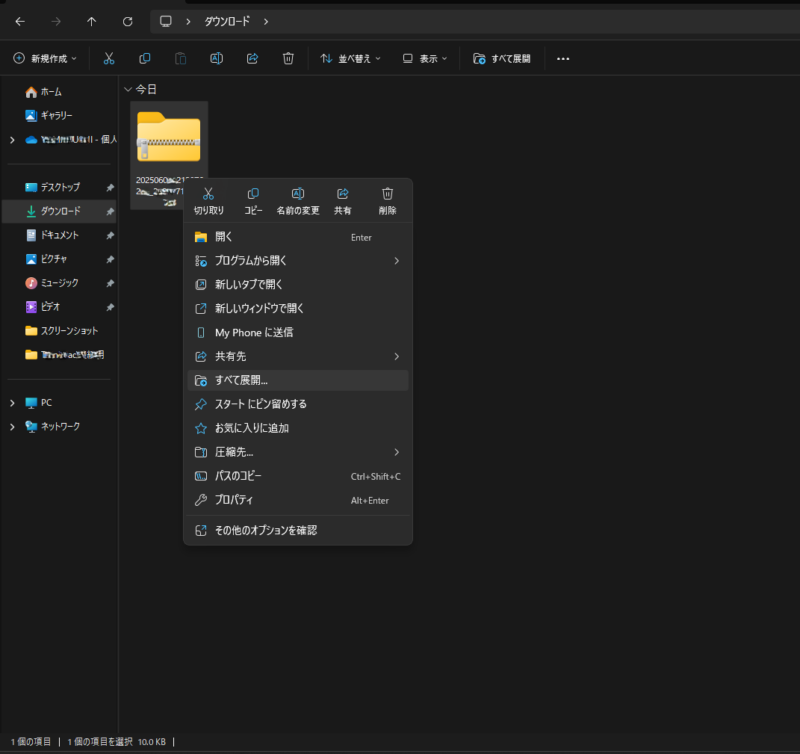Click pin icon beside ミュージック

click(110, 283)
